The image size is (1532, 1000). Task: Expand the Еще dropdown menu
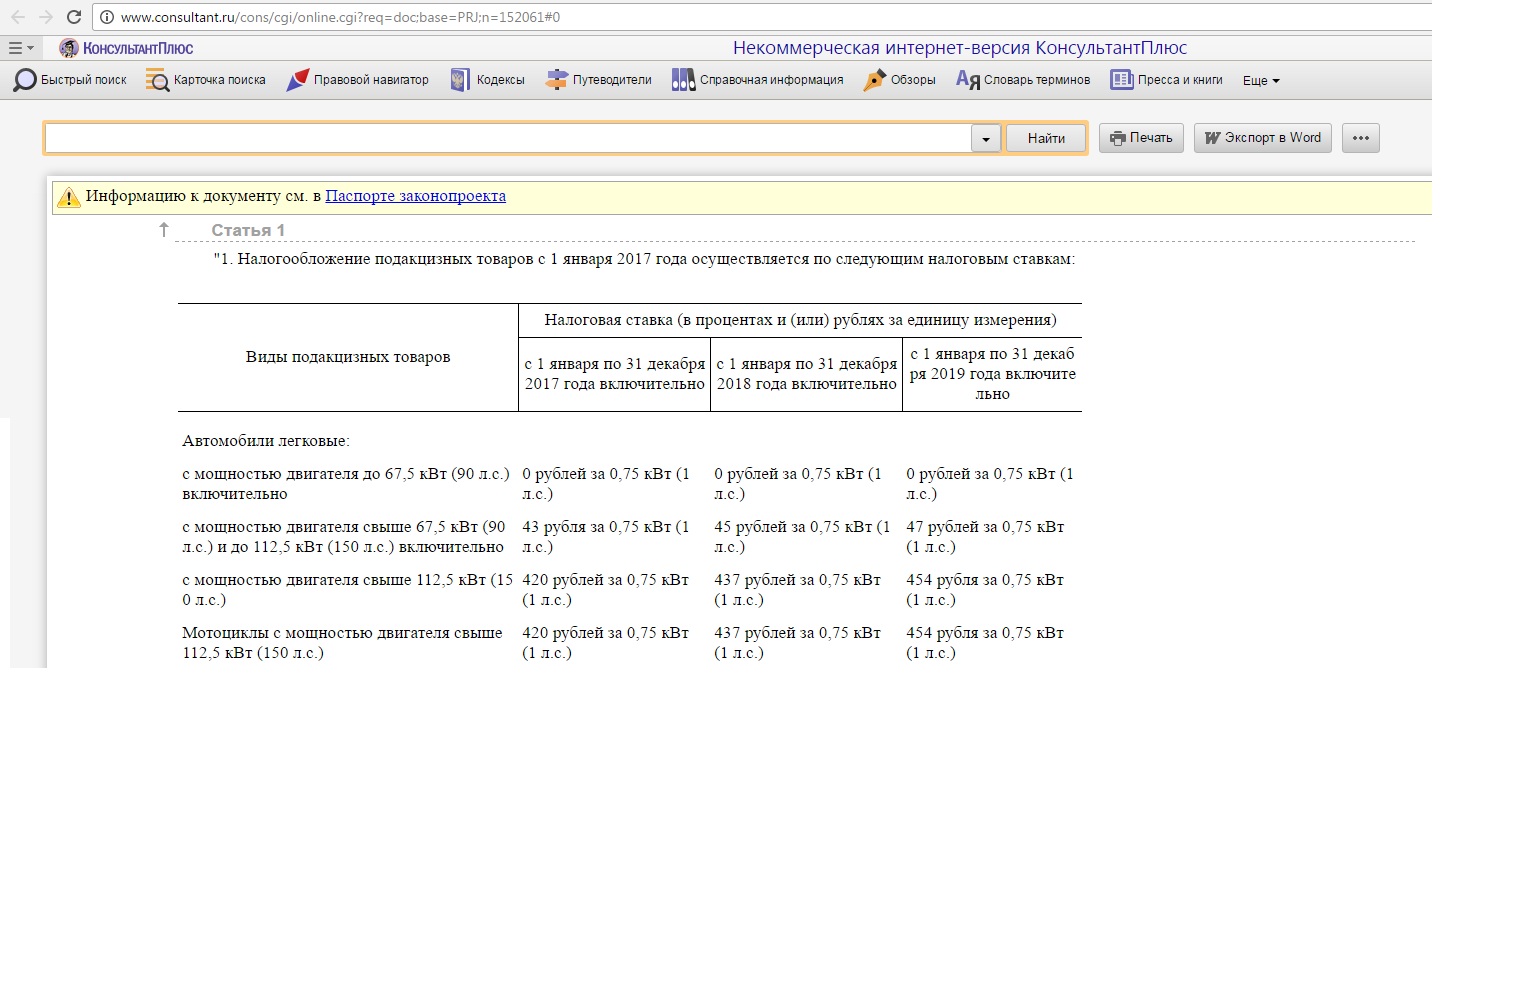coord(1261,81)
